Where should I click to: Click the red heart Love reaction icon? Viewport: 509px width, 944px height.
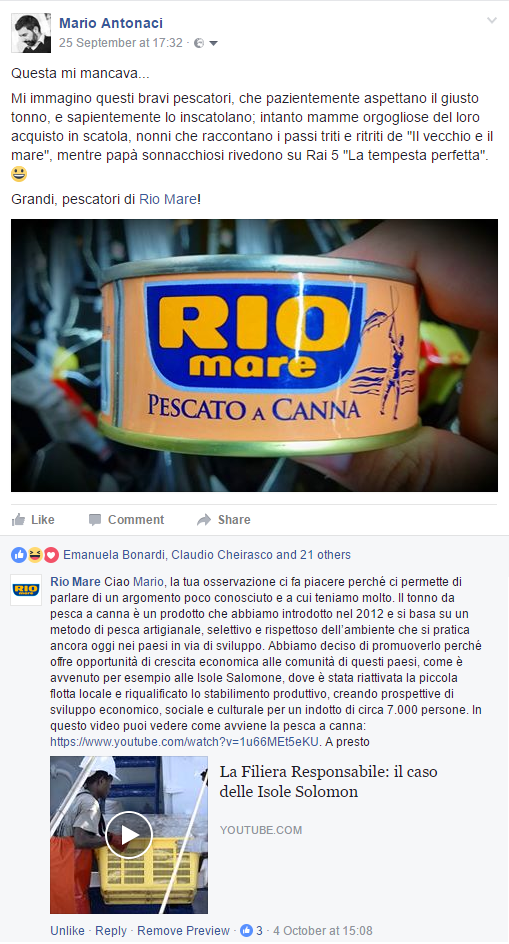(x=51, y=555)
